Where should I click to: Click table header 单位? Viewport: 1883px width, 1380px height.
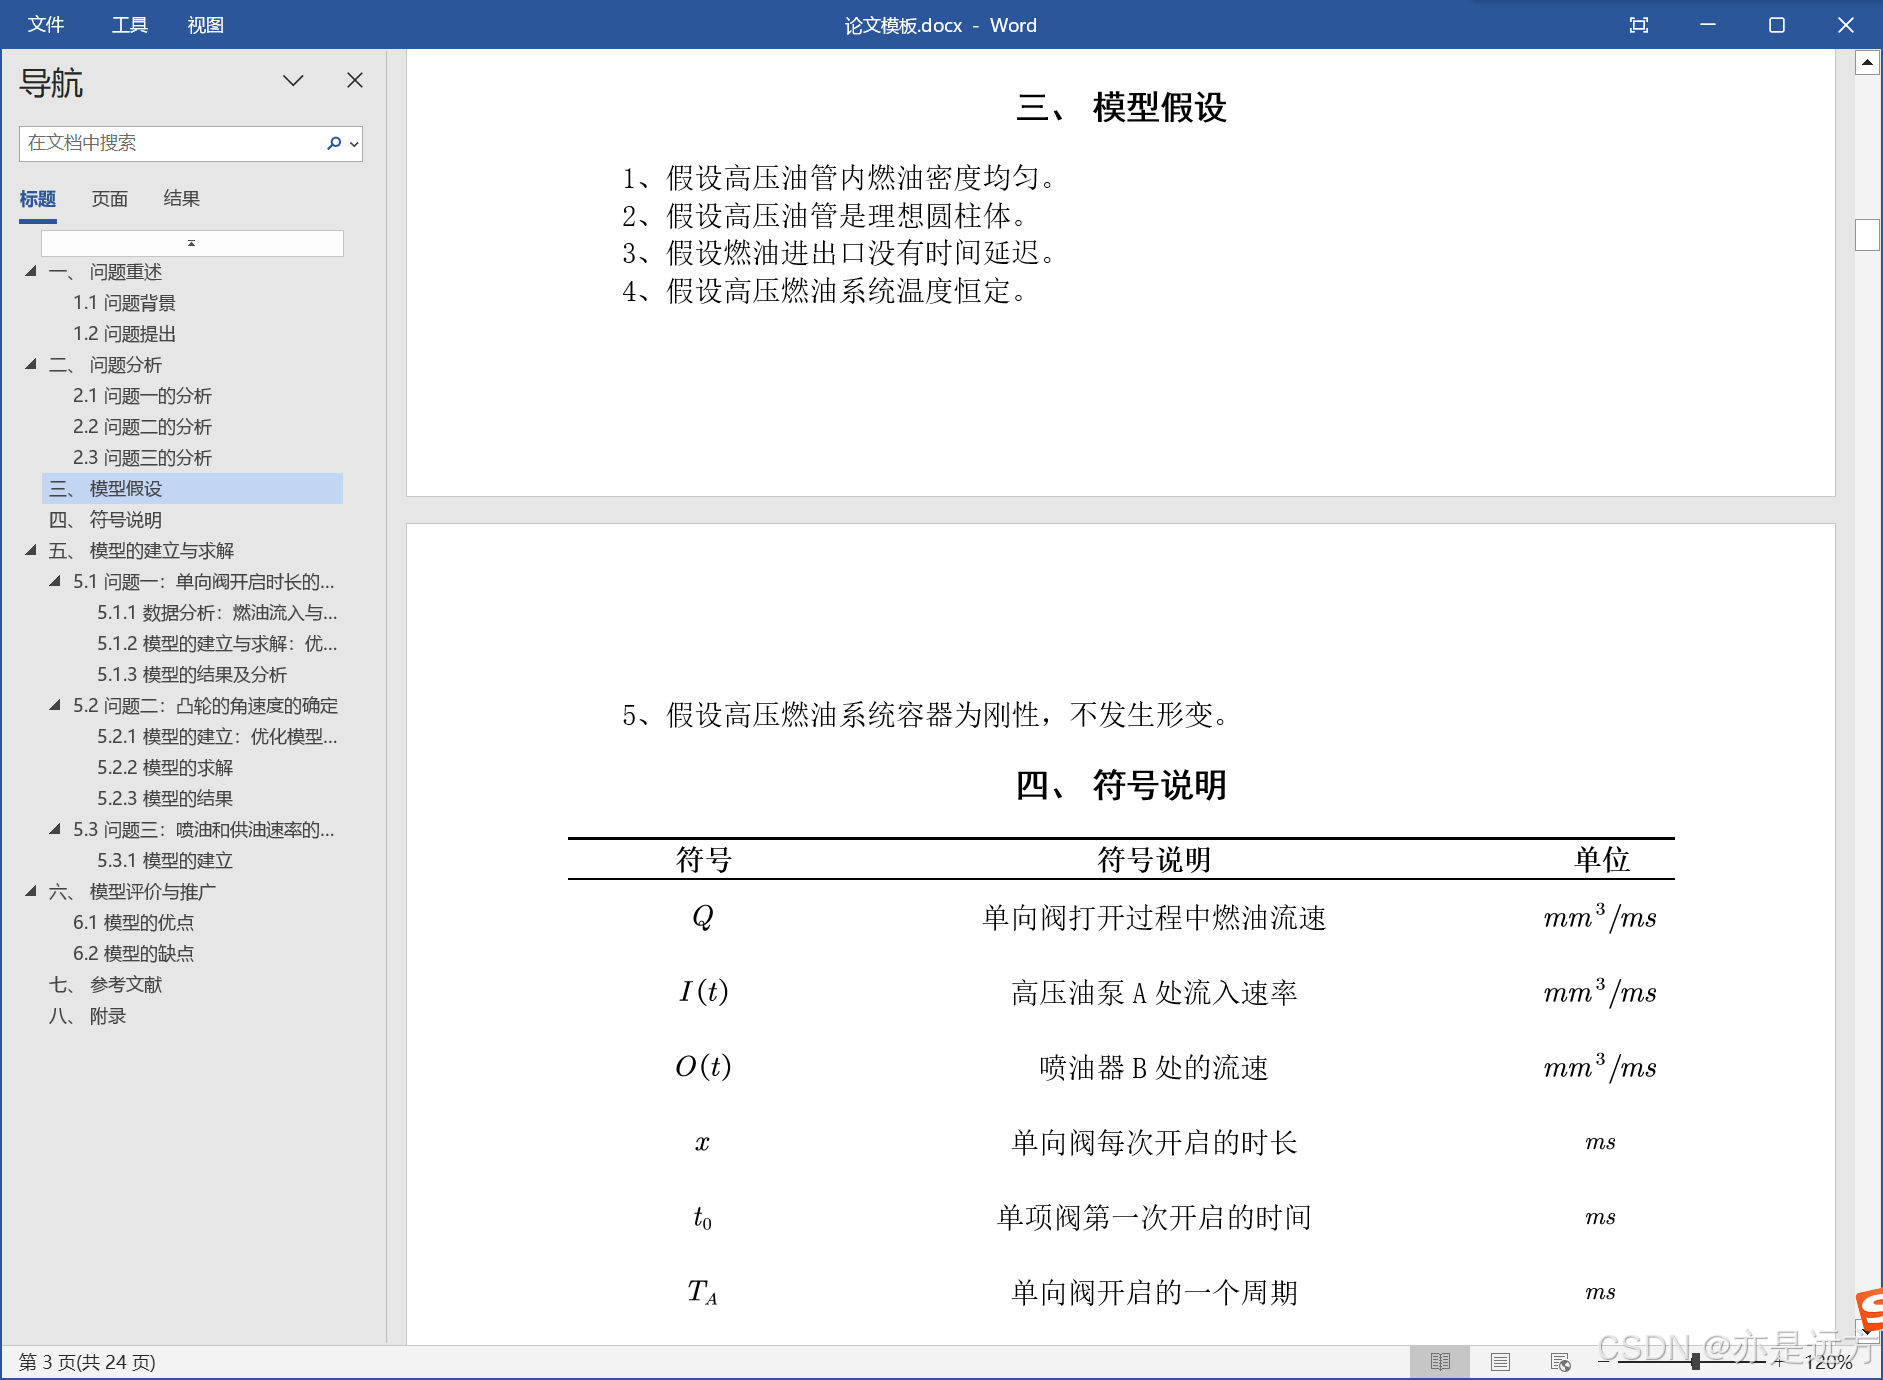click(x=1602, y=860)
